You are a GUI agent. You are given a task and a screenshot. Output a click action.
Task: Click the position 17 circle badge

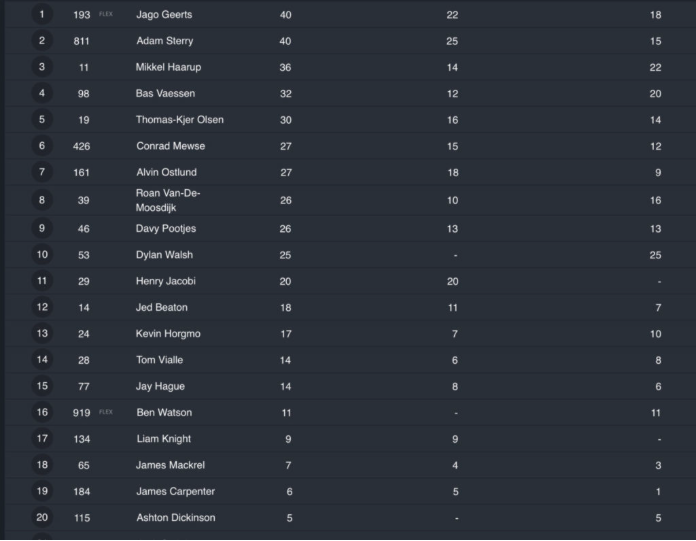[42, 439]
